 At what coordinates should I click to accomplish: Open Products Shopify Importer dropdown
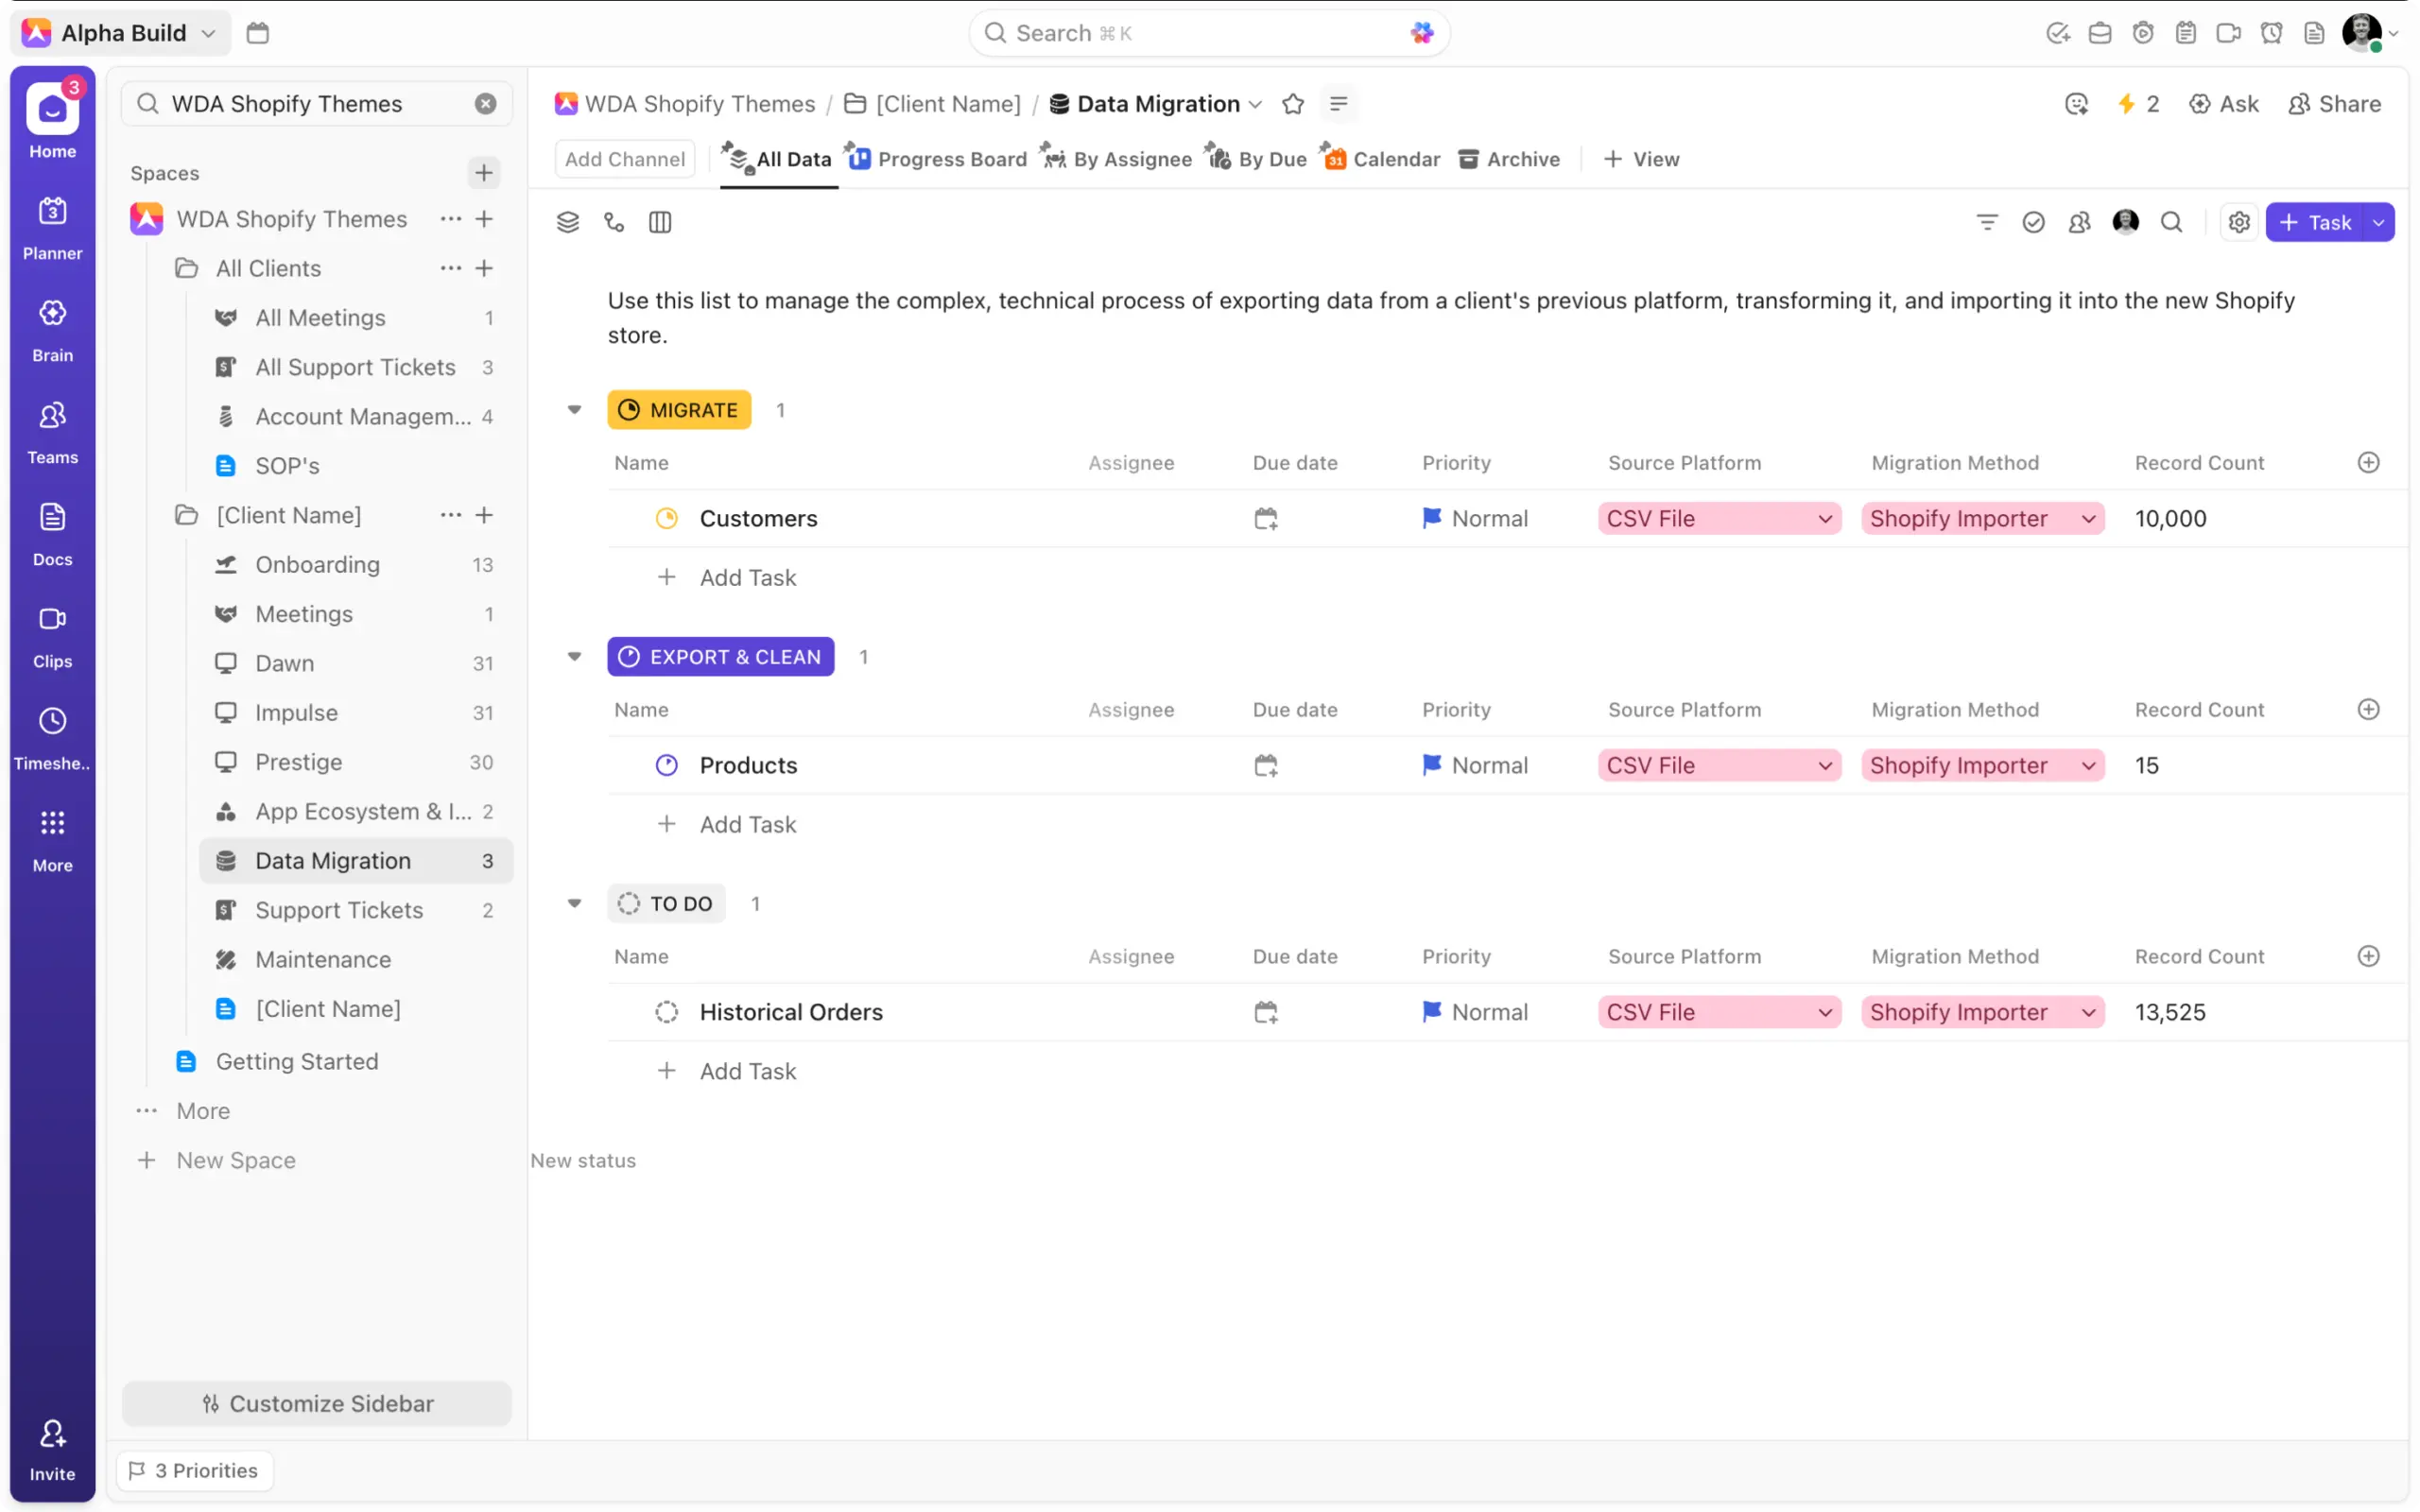[x=1982, y=765]
